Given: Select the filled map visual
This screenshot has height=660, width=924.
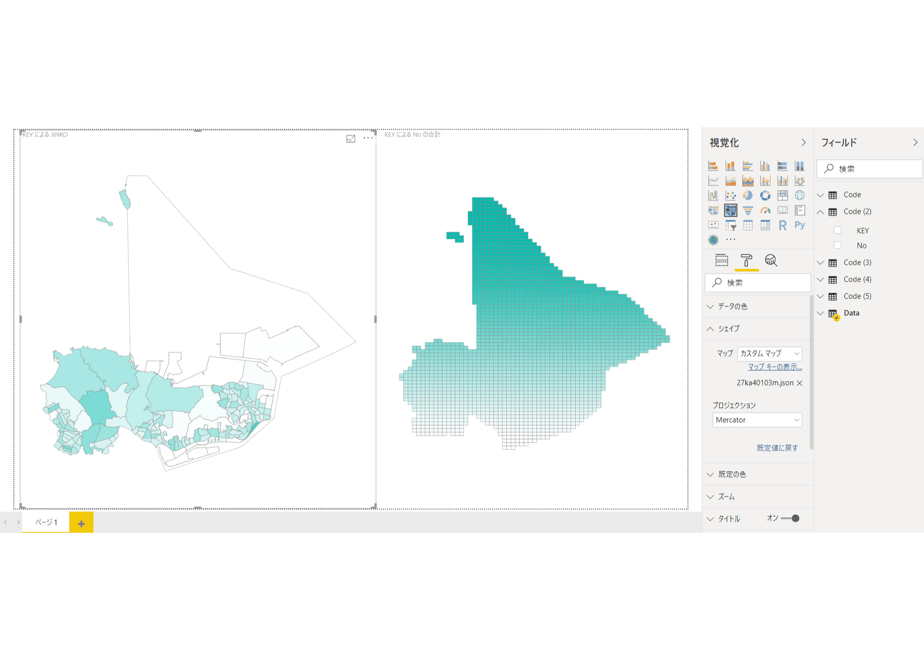Looking at the screenshot, I should [x=713, y=210].
